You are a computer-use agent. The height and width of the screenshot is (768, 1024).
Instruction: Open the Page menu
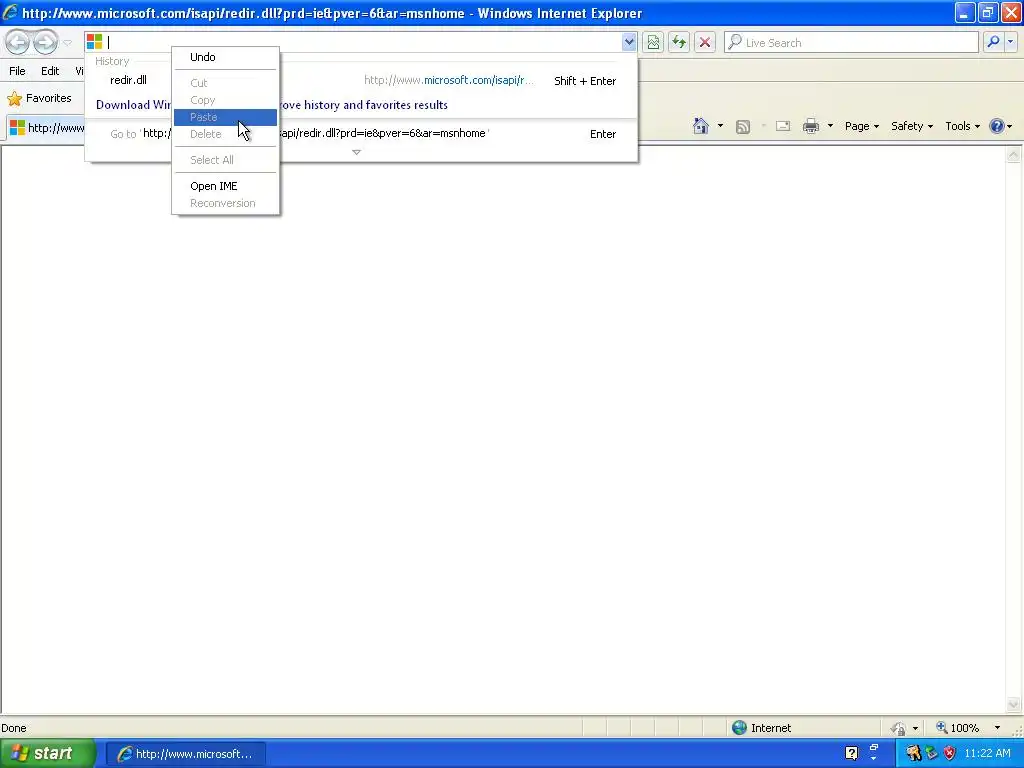pyautogui.click(x=861, y=126)
